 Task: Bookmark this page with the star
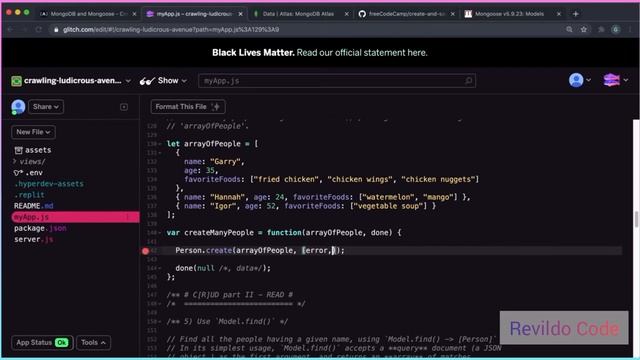pos(584,29)
